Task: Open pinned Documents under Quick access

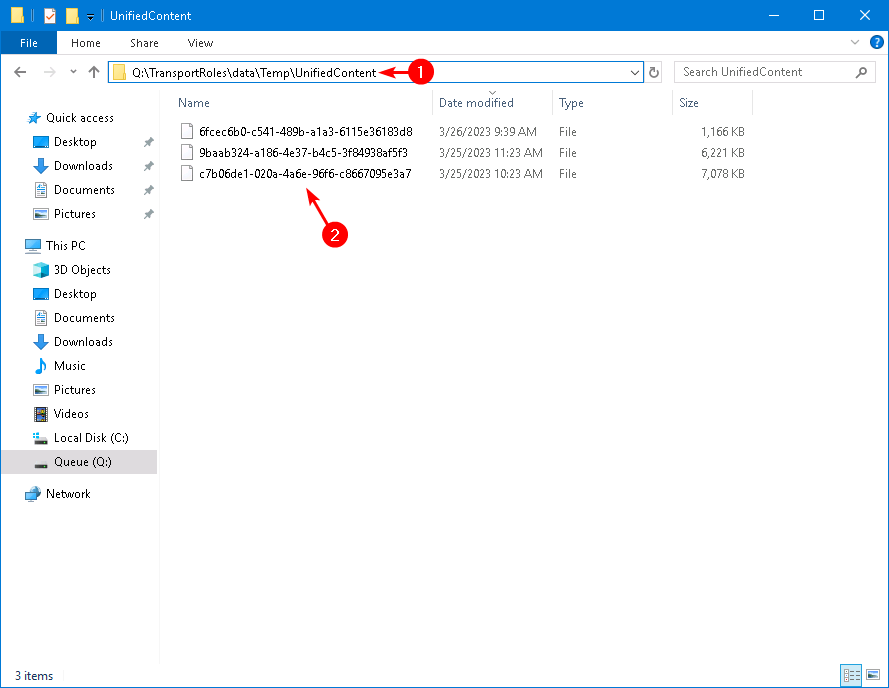Action: (84, 189)
